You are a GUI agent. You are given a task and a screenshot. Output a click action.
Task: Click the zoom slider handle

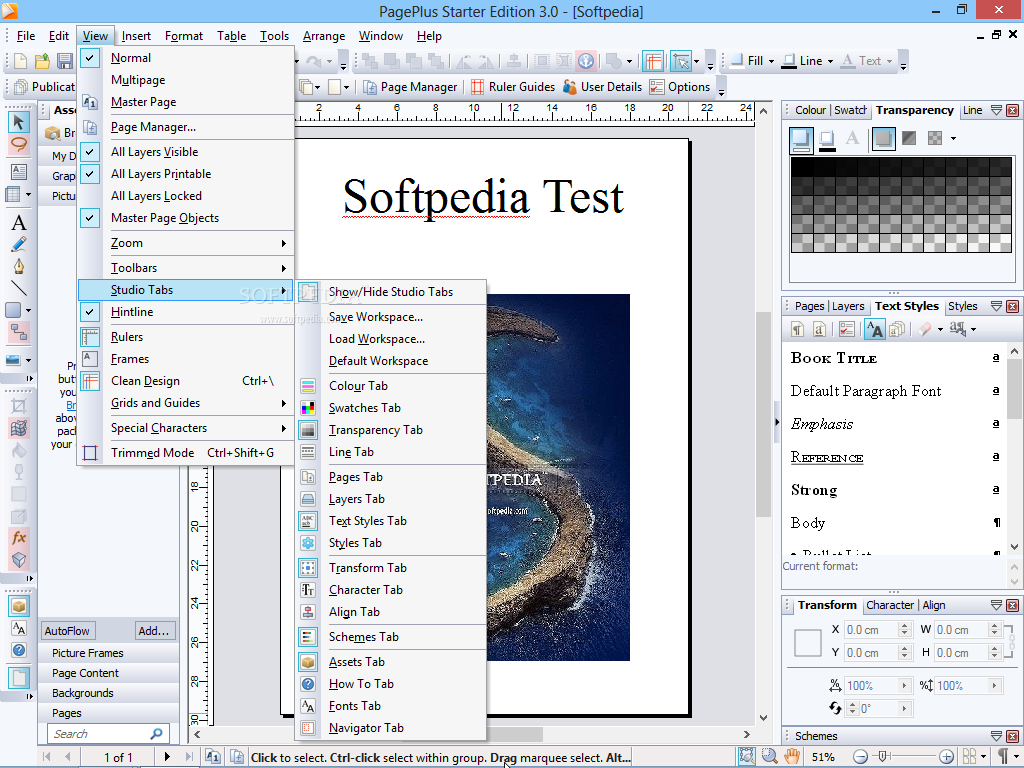pyautogui.click(x=882, y=757)
